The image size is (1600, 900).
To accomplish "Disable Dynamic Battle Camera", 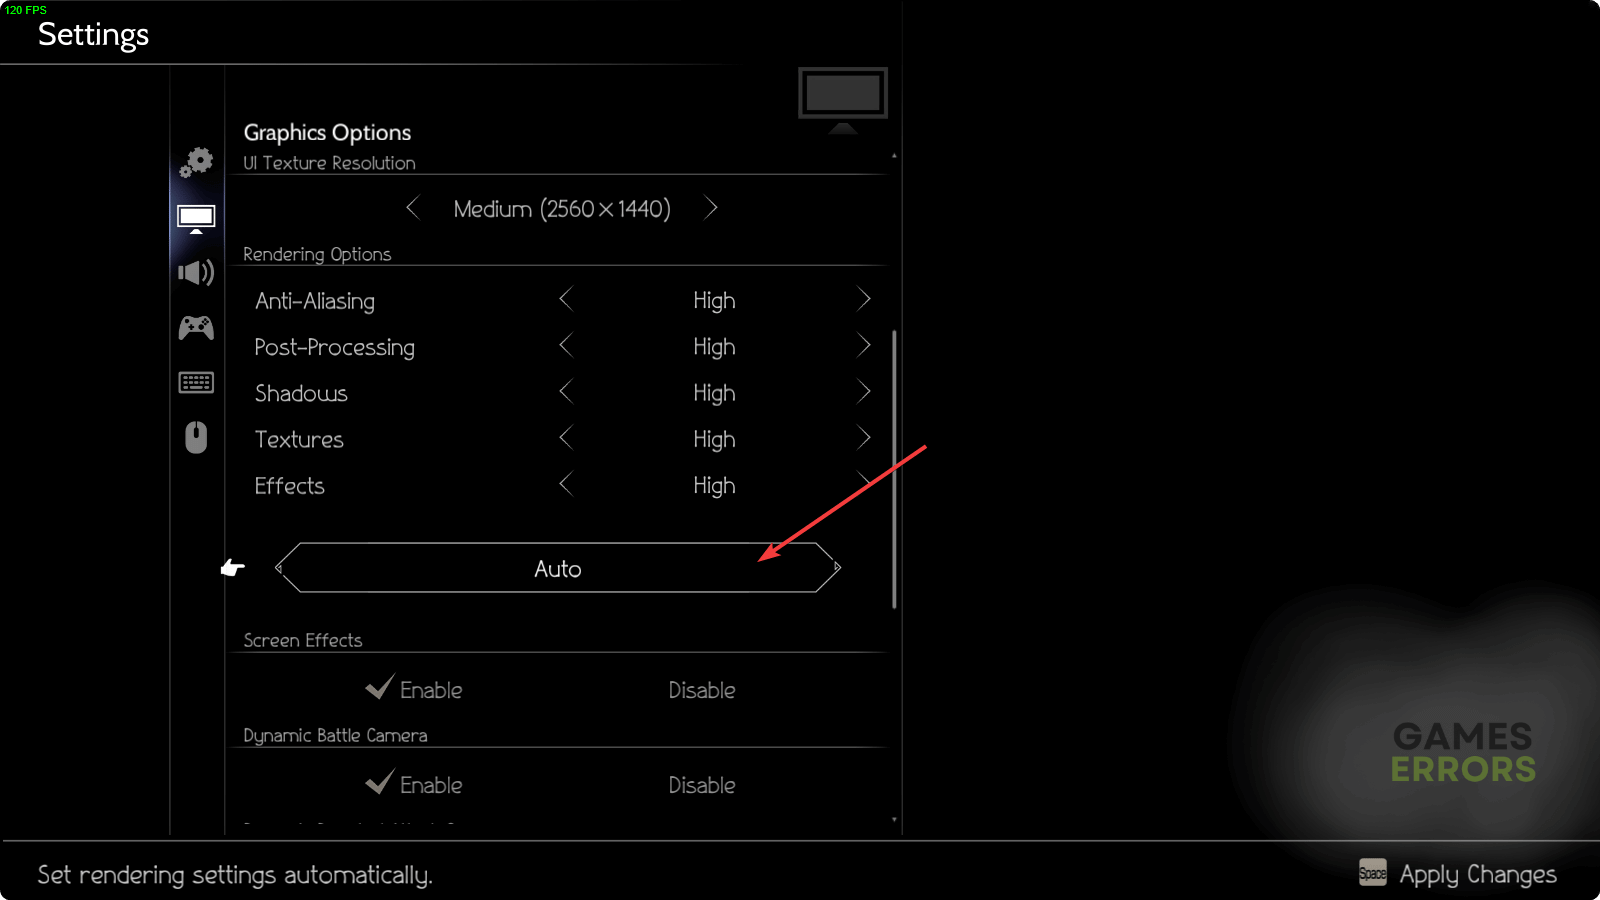I will [702, 785].
